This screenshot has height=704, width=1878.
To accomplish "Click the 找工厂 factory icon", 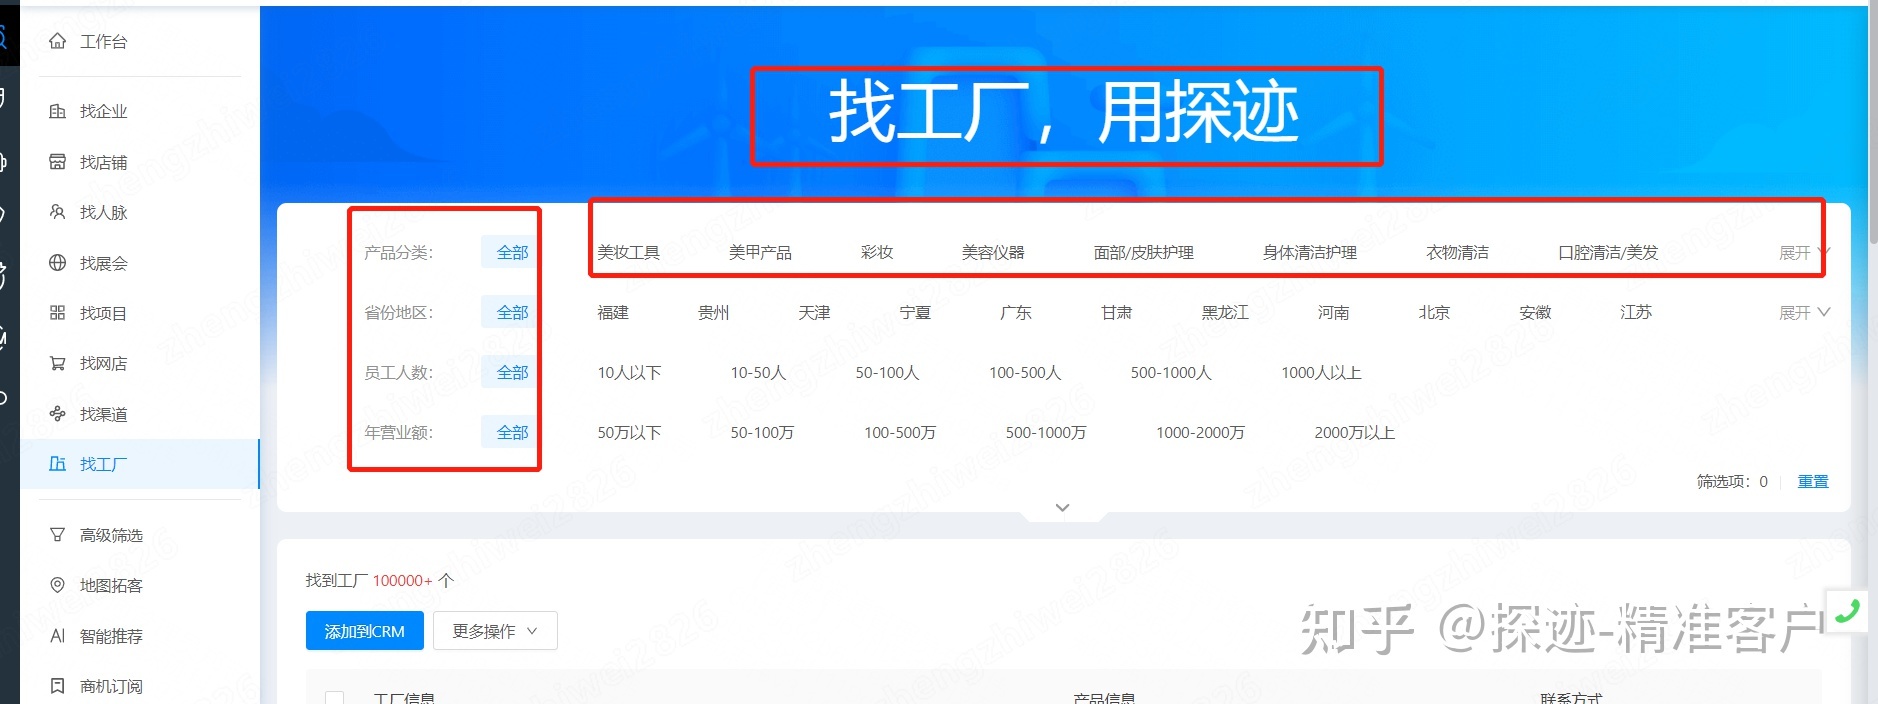I will tap(58, 464).
